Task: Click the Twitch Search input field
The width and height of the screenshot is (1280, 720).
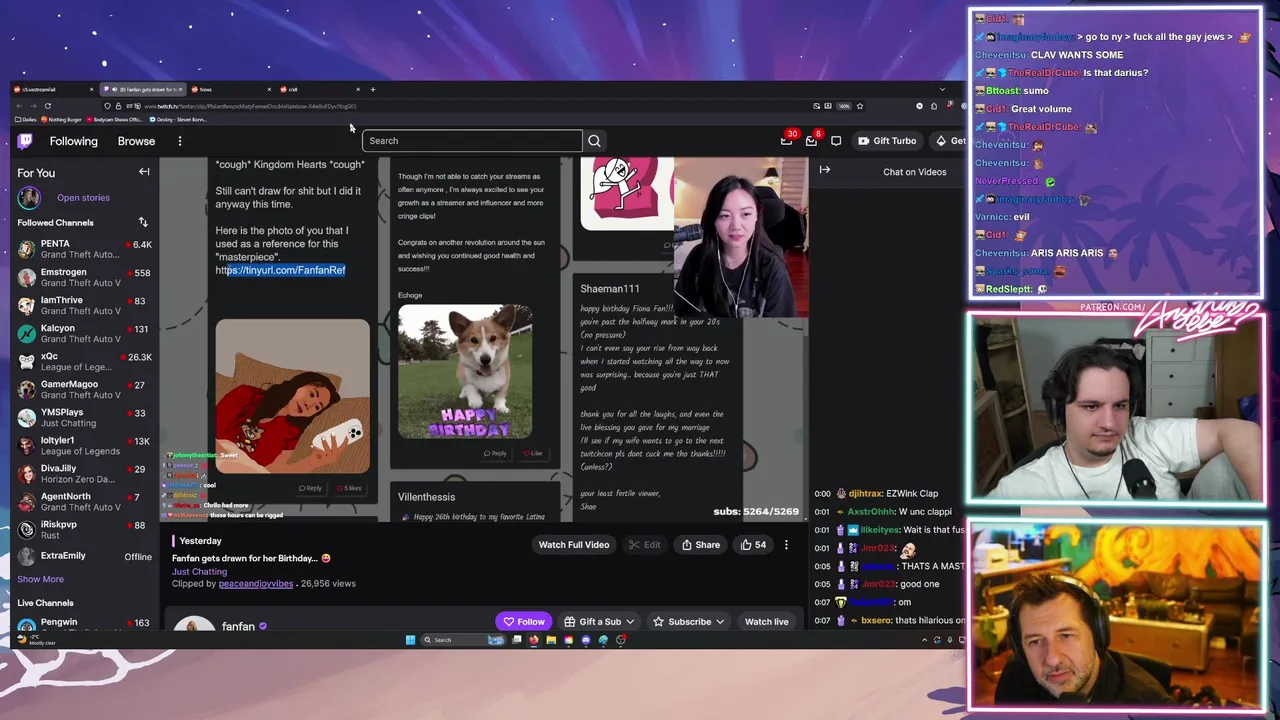Action: [x=472, y=141]
